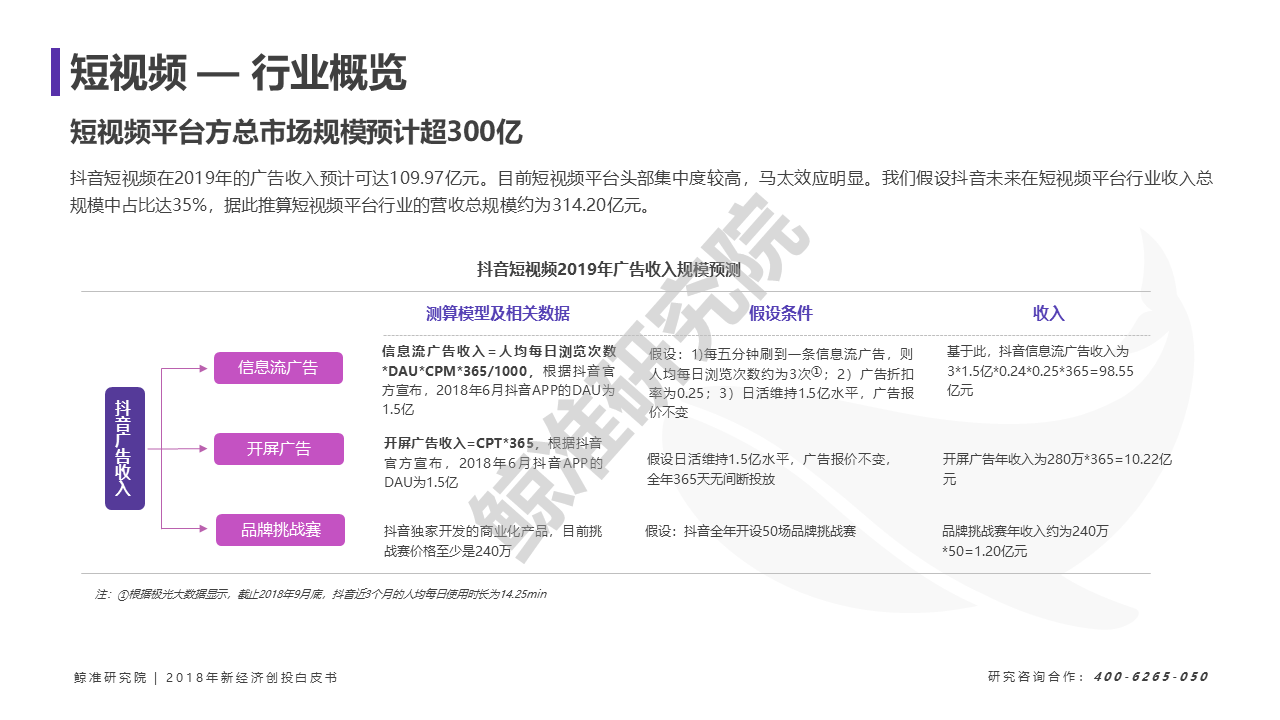
Task: Click the assumption text about 每五分钟刷到一条信息流广告
Action: 781,383
